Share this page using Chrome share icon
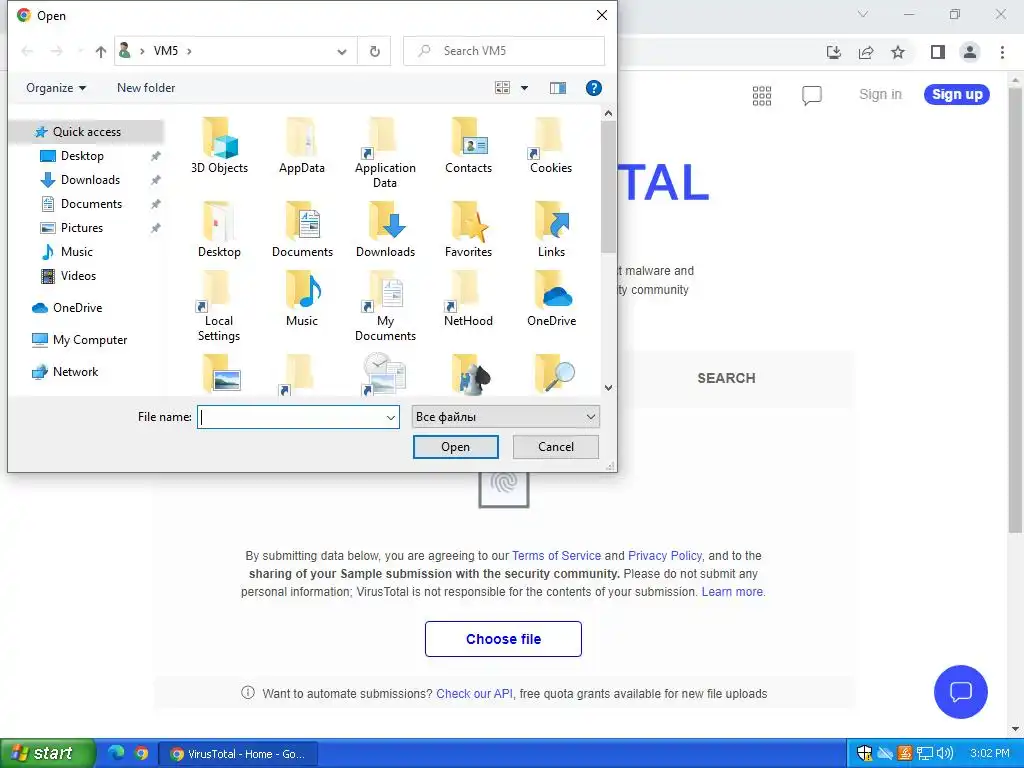The image size is (1024, 768). click(866, 52)
